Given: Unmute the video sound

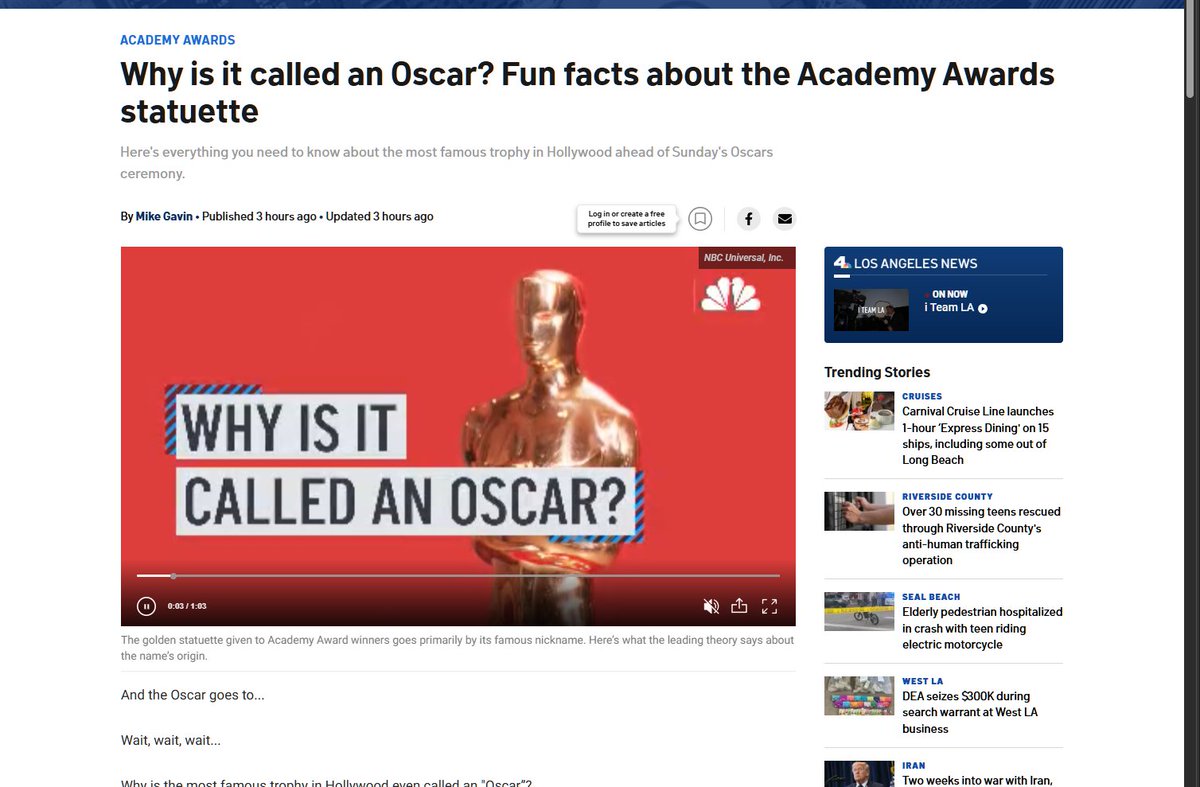Looking at the screenshot, I should (711, 606).
